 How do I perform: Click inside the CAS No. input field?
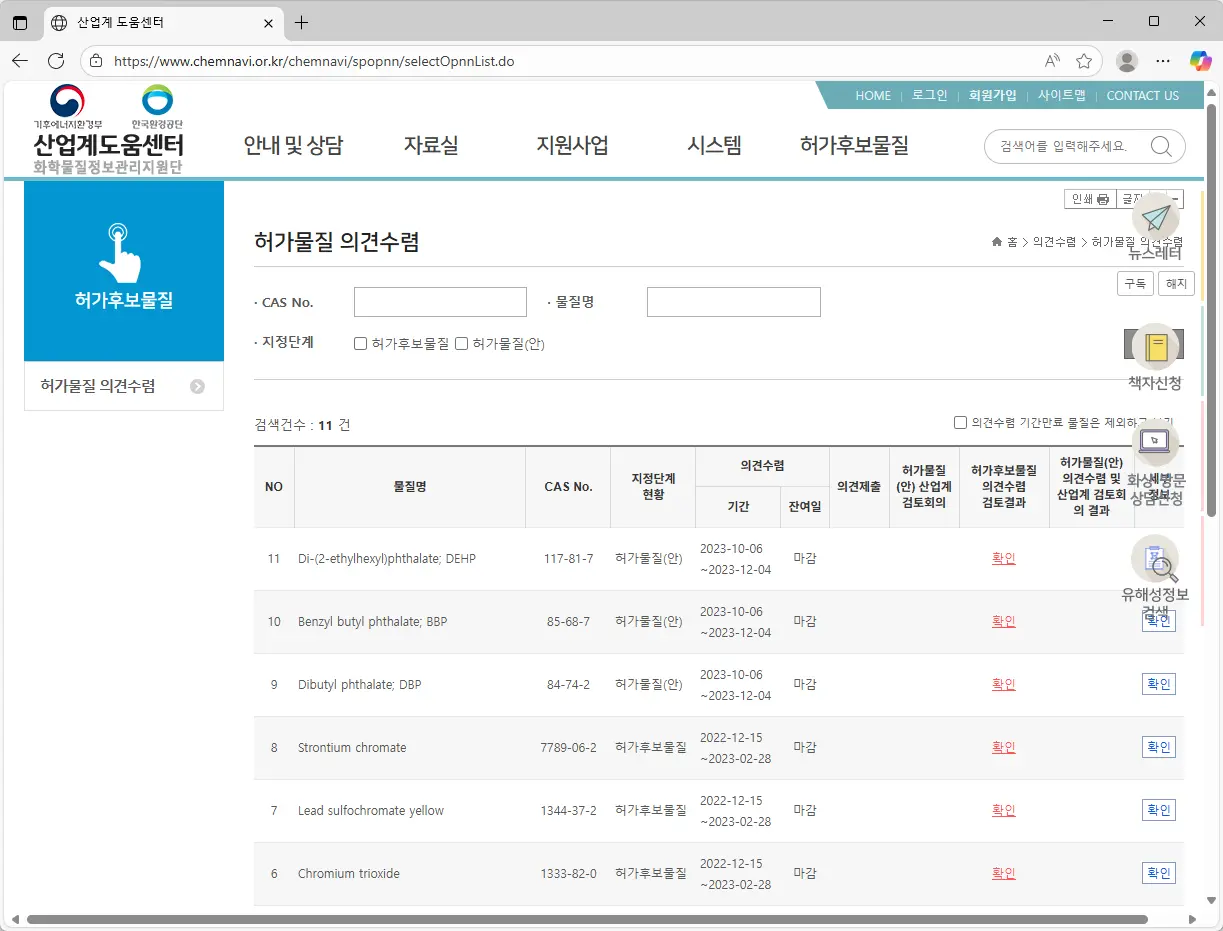[440, 301]
